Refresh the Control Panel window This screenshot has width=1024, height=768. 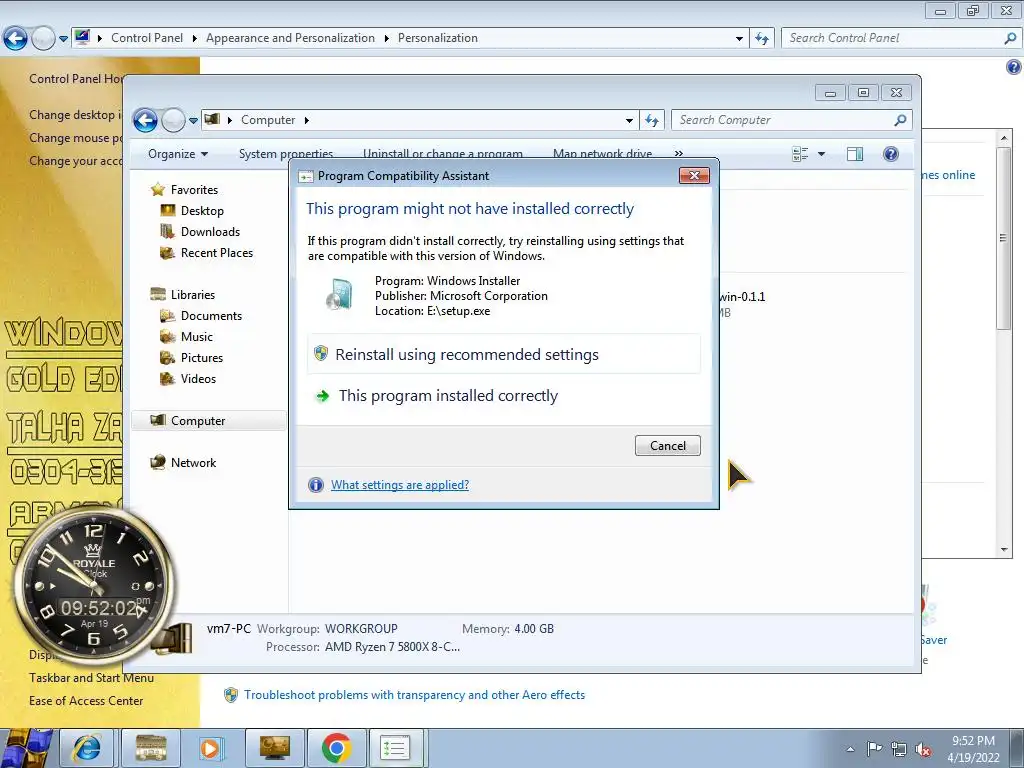pos(761,39)
